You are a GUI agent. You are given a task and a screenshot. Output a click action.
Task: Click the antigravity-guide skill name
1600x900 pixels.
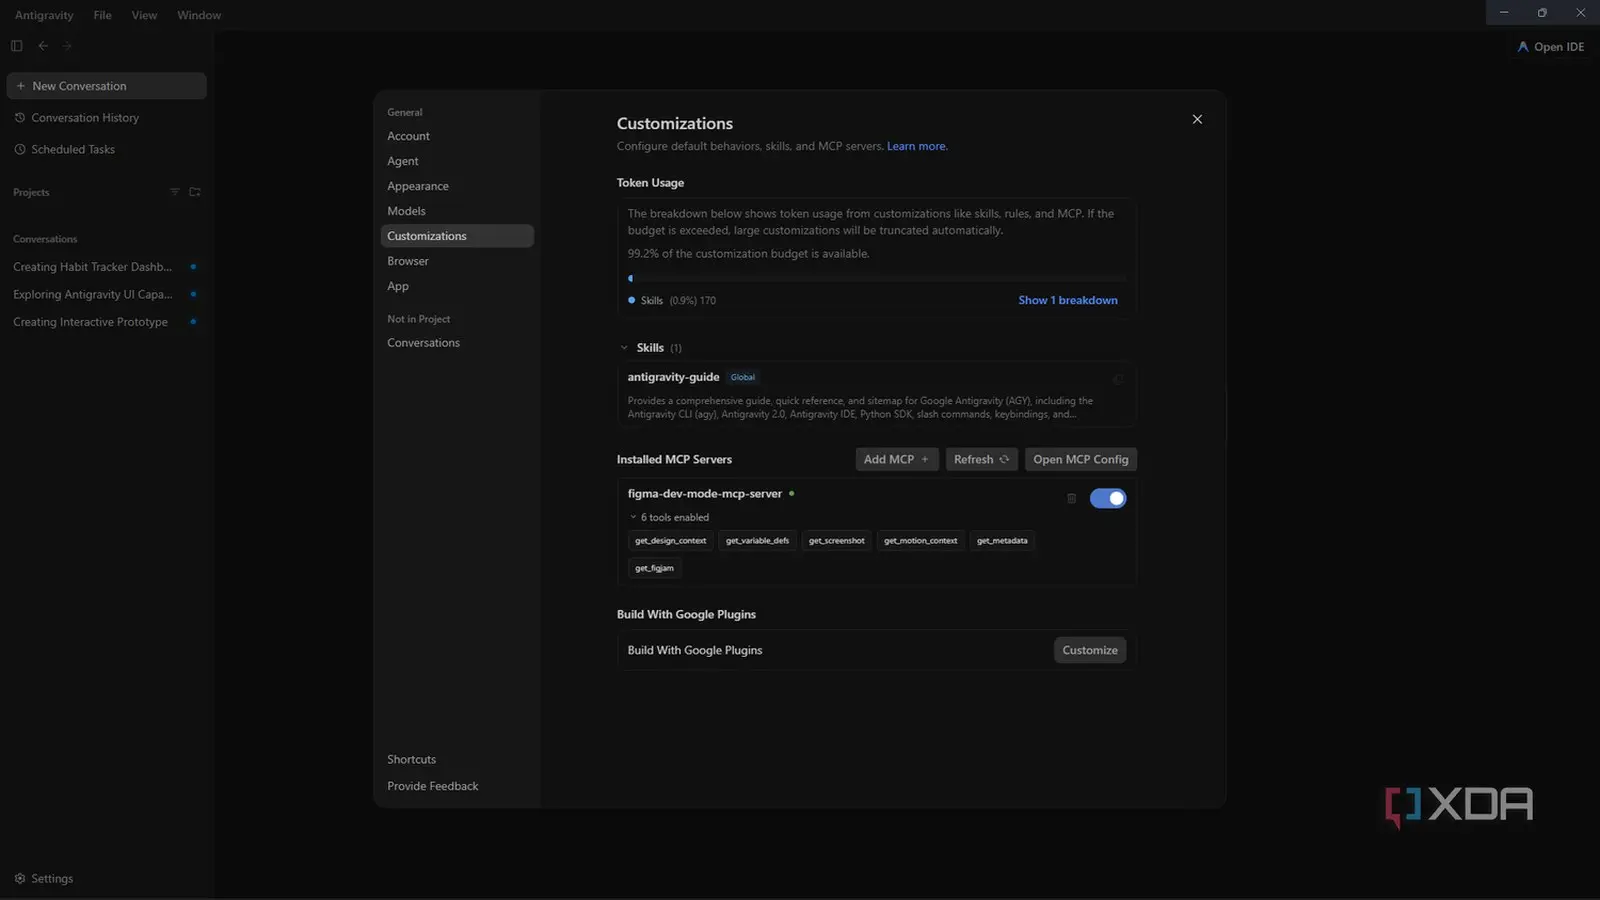[x=673, y=377]
